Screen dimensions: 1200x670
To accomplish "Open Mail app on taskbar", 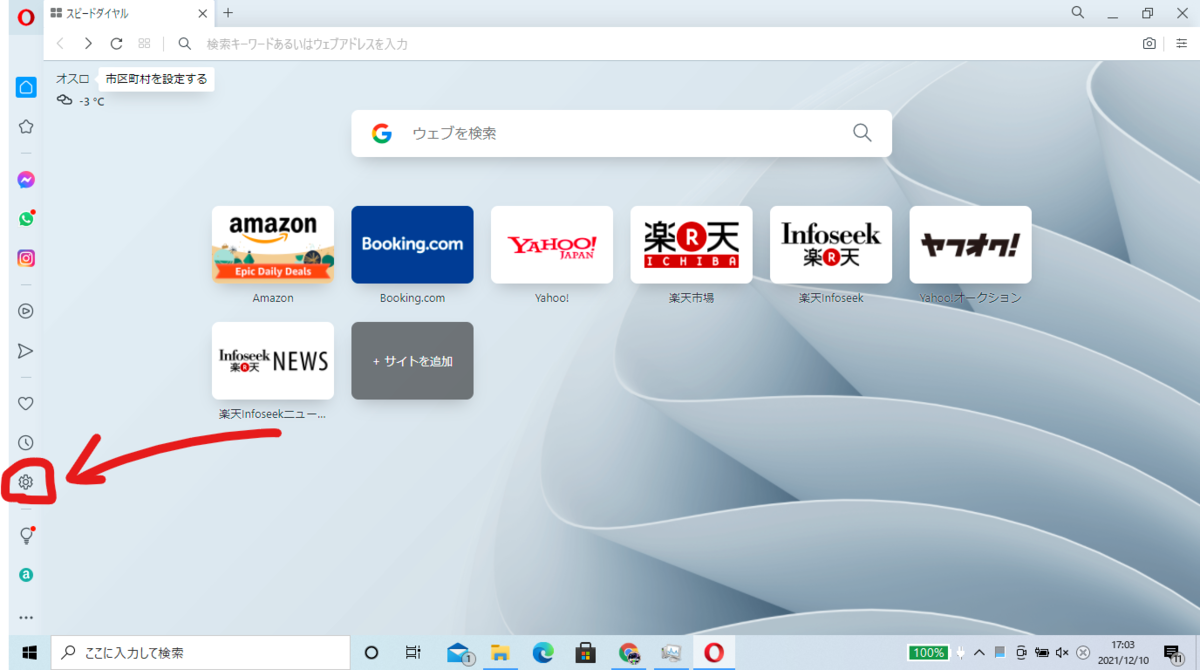I will tap(459, 652).
